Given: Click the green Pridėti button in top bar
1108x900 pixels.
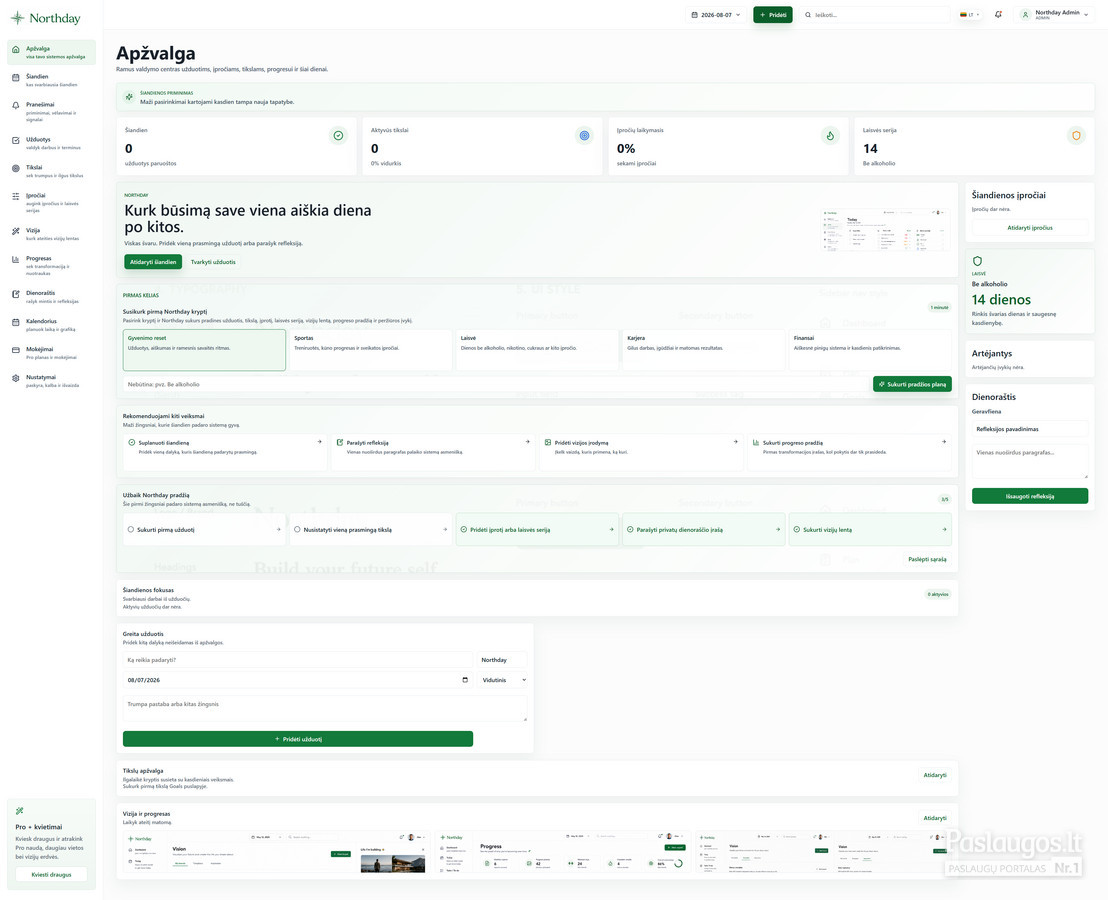Looking at the screenshot, I should point(772,15).
